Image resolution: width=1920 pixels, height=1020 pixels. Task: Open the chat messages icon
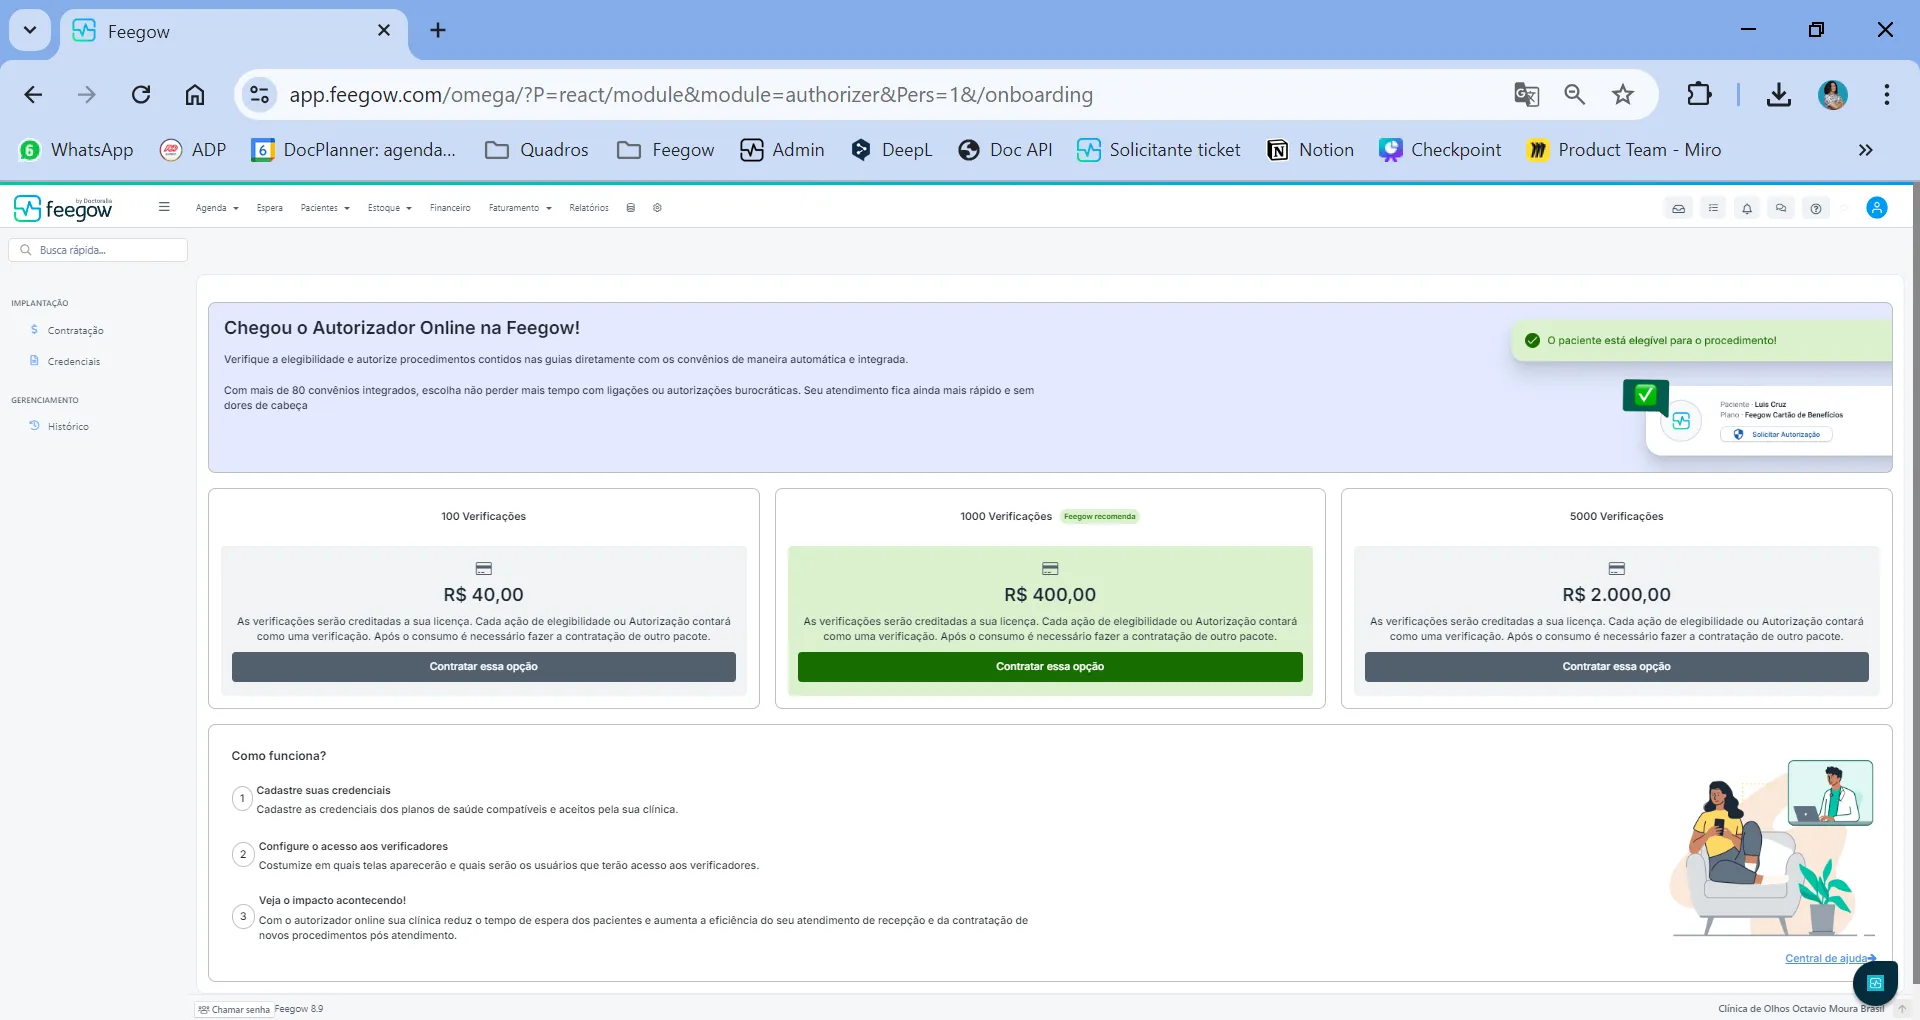(x=1781, y=209)
